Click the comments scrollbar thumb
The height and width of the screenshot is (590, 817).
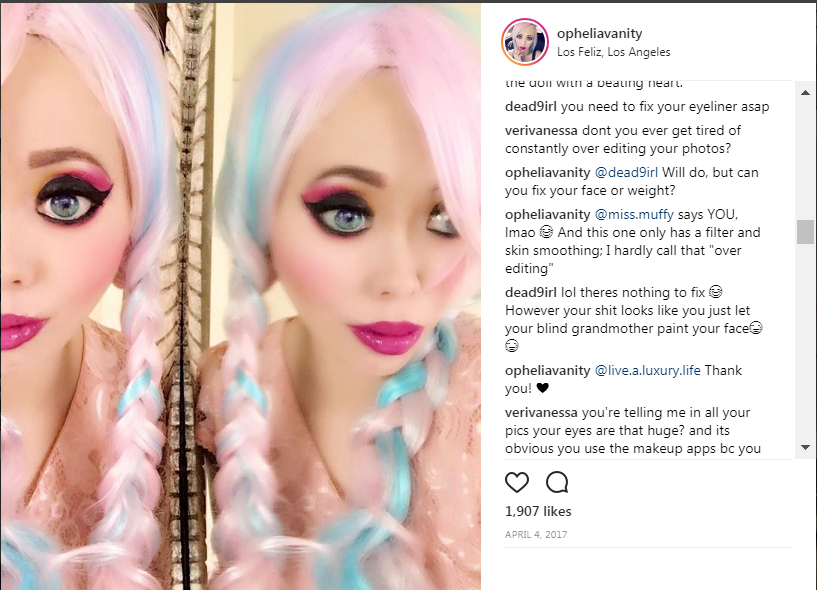tap(805, 232)
